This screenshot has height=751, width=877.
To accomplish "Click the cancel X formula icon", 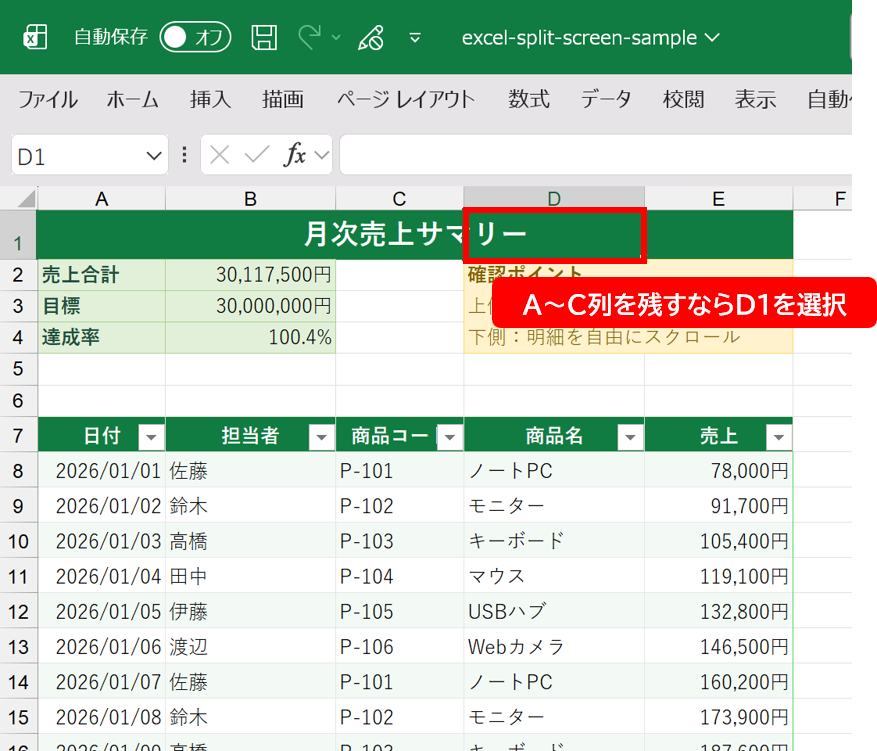I will coord(219,155).
